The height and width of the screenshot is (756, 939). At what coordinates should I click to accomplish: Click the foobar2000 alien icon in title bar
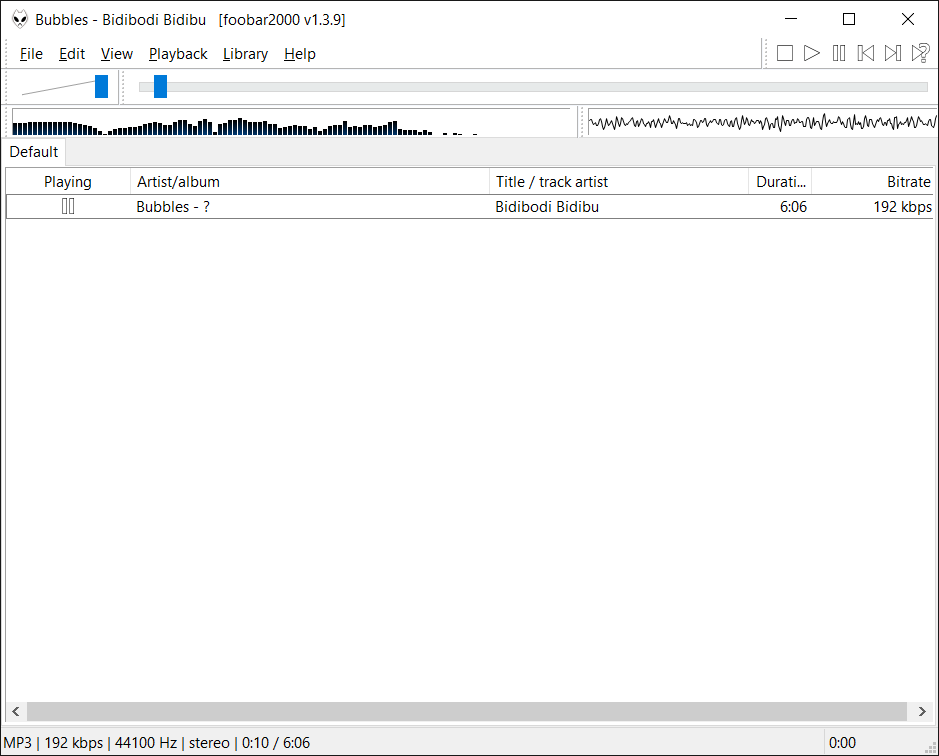coord(20,19)
